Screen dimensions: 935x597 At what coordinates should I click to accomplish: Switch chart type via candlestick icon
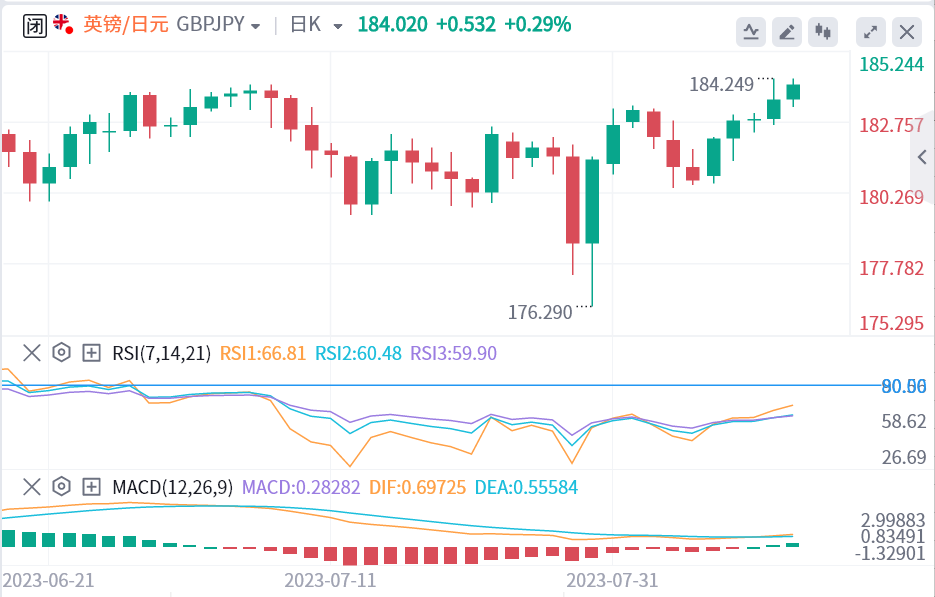click(x=823, y=32)
